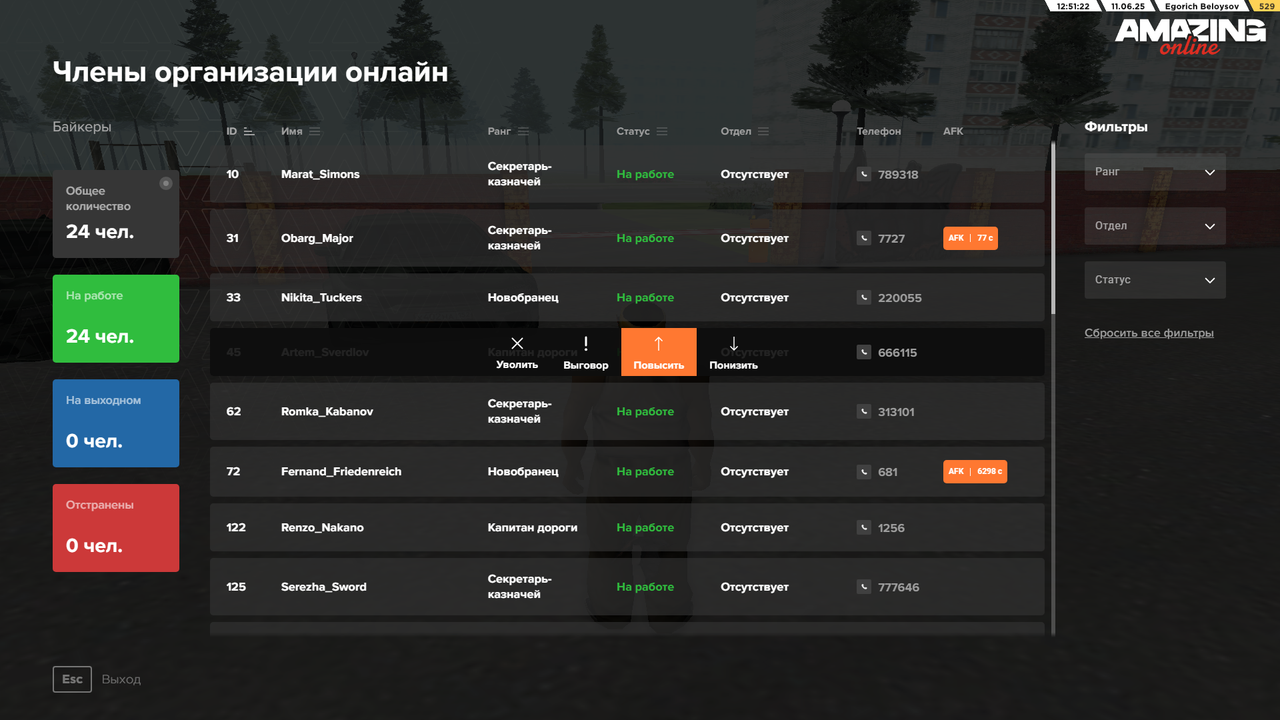Click the 12:51:22 clock in top bar

click(1073, 6)
